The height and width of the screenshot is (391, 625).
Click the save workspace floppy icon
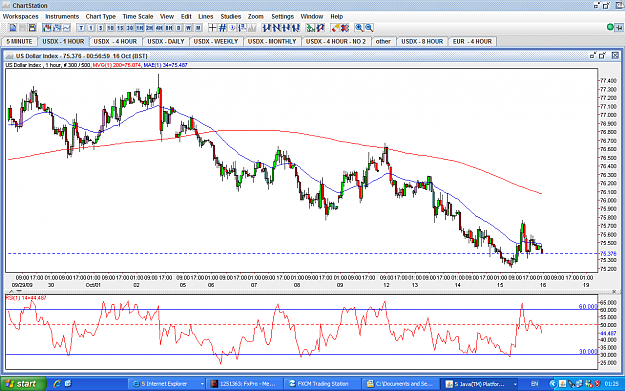pyautogui.click(x=32, y=28)
